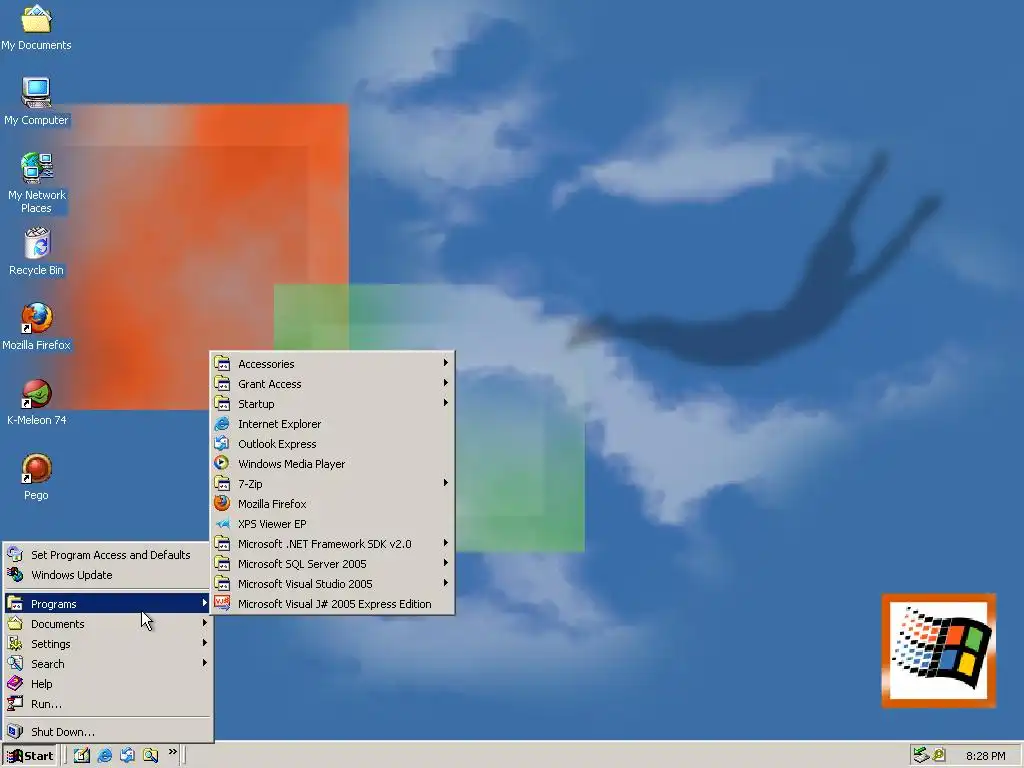Launch Mozilla Firefox from Programs menu
The image size is (1024, 768).
point(332,504)
